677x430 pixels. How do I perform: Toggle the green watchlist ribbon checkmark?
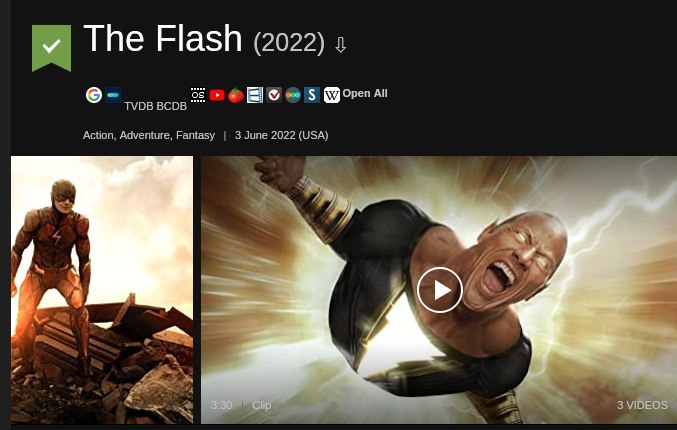[x=51, y=47]
